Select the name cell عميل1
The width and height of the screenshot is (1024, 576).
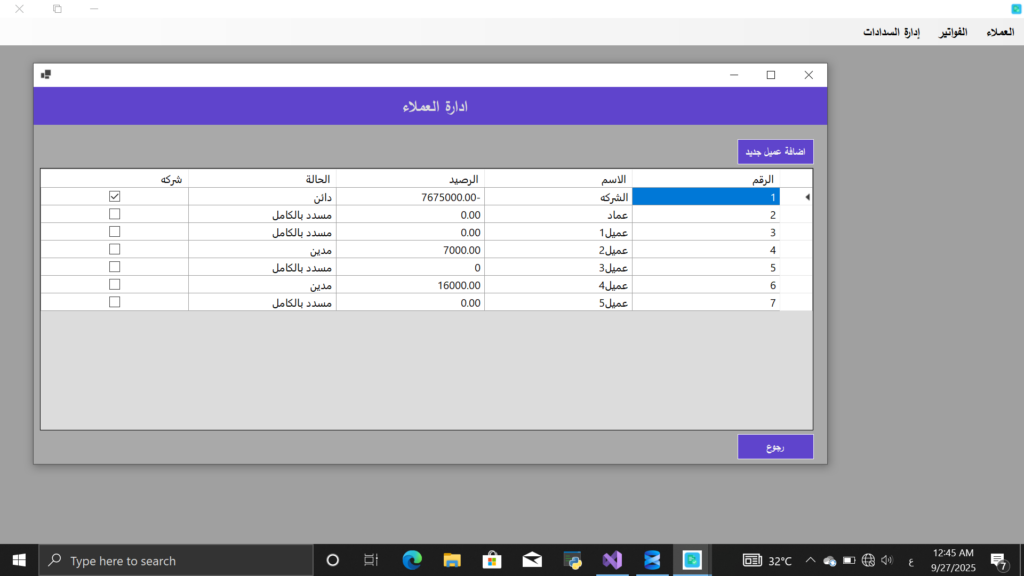click(x=558, y=232)
